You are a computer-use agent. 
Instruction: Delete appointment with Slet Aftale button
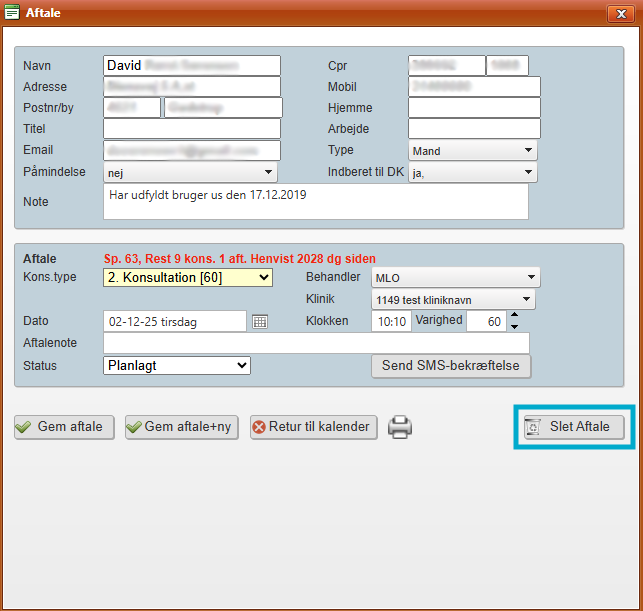tap(573, 427)
